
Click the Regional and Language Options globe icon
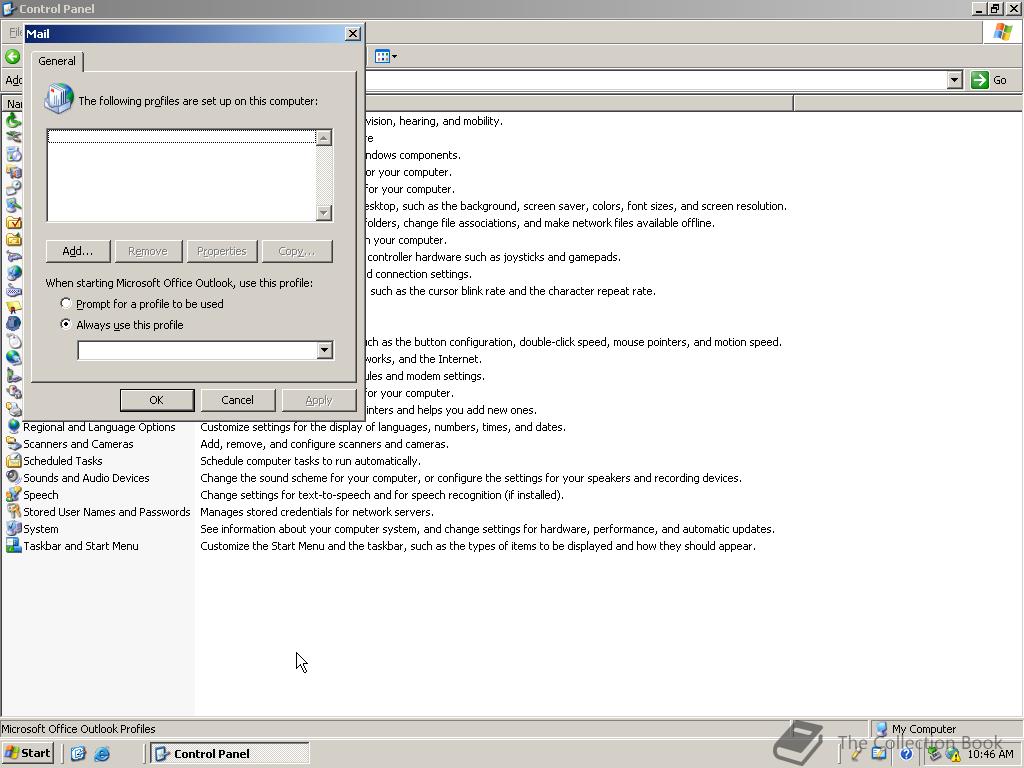[13, 426]
